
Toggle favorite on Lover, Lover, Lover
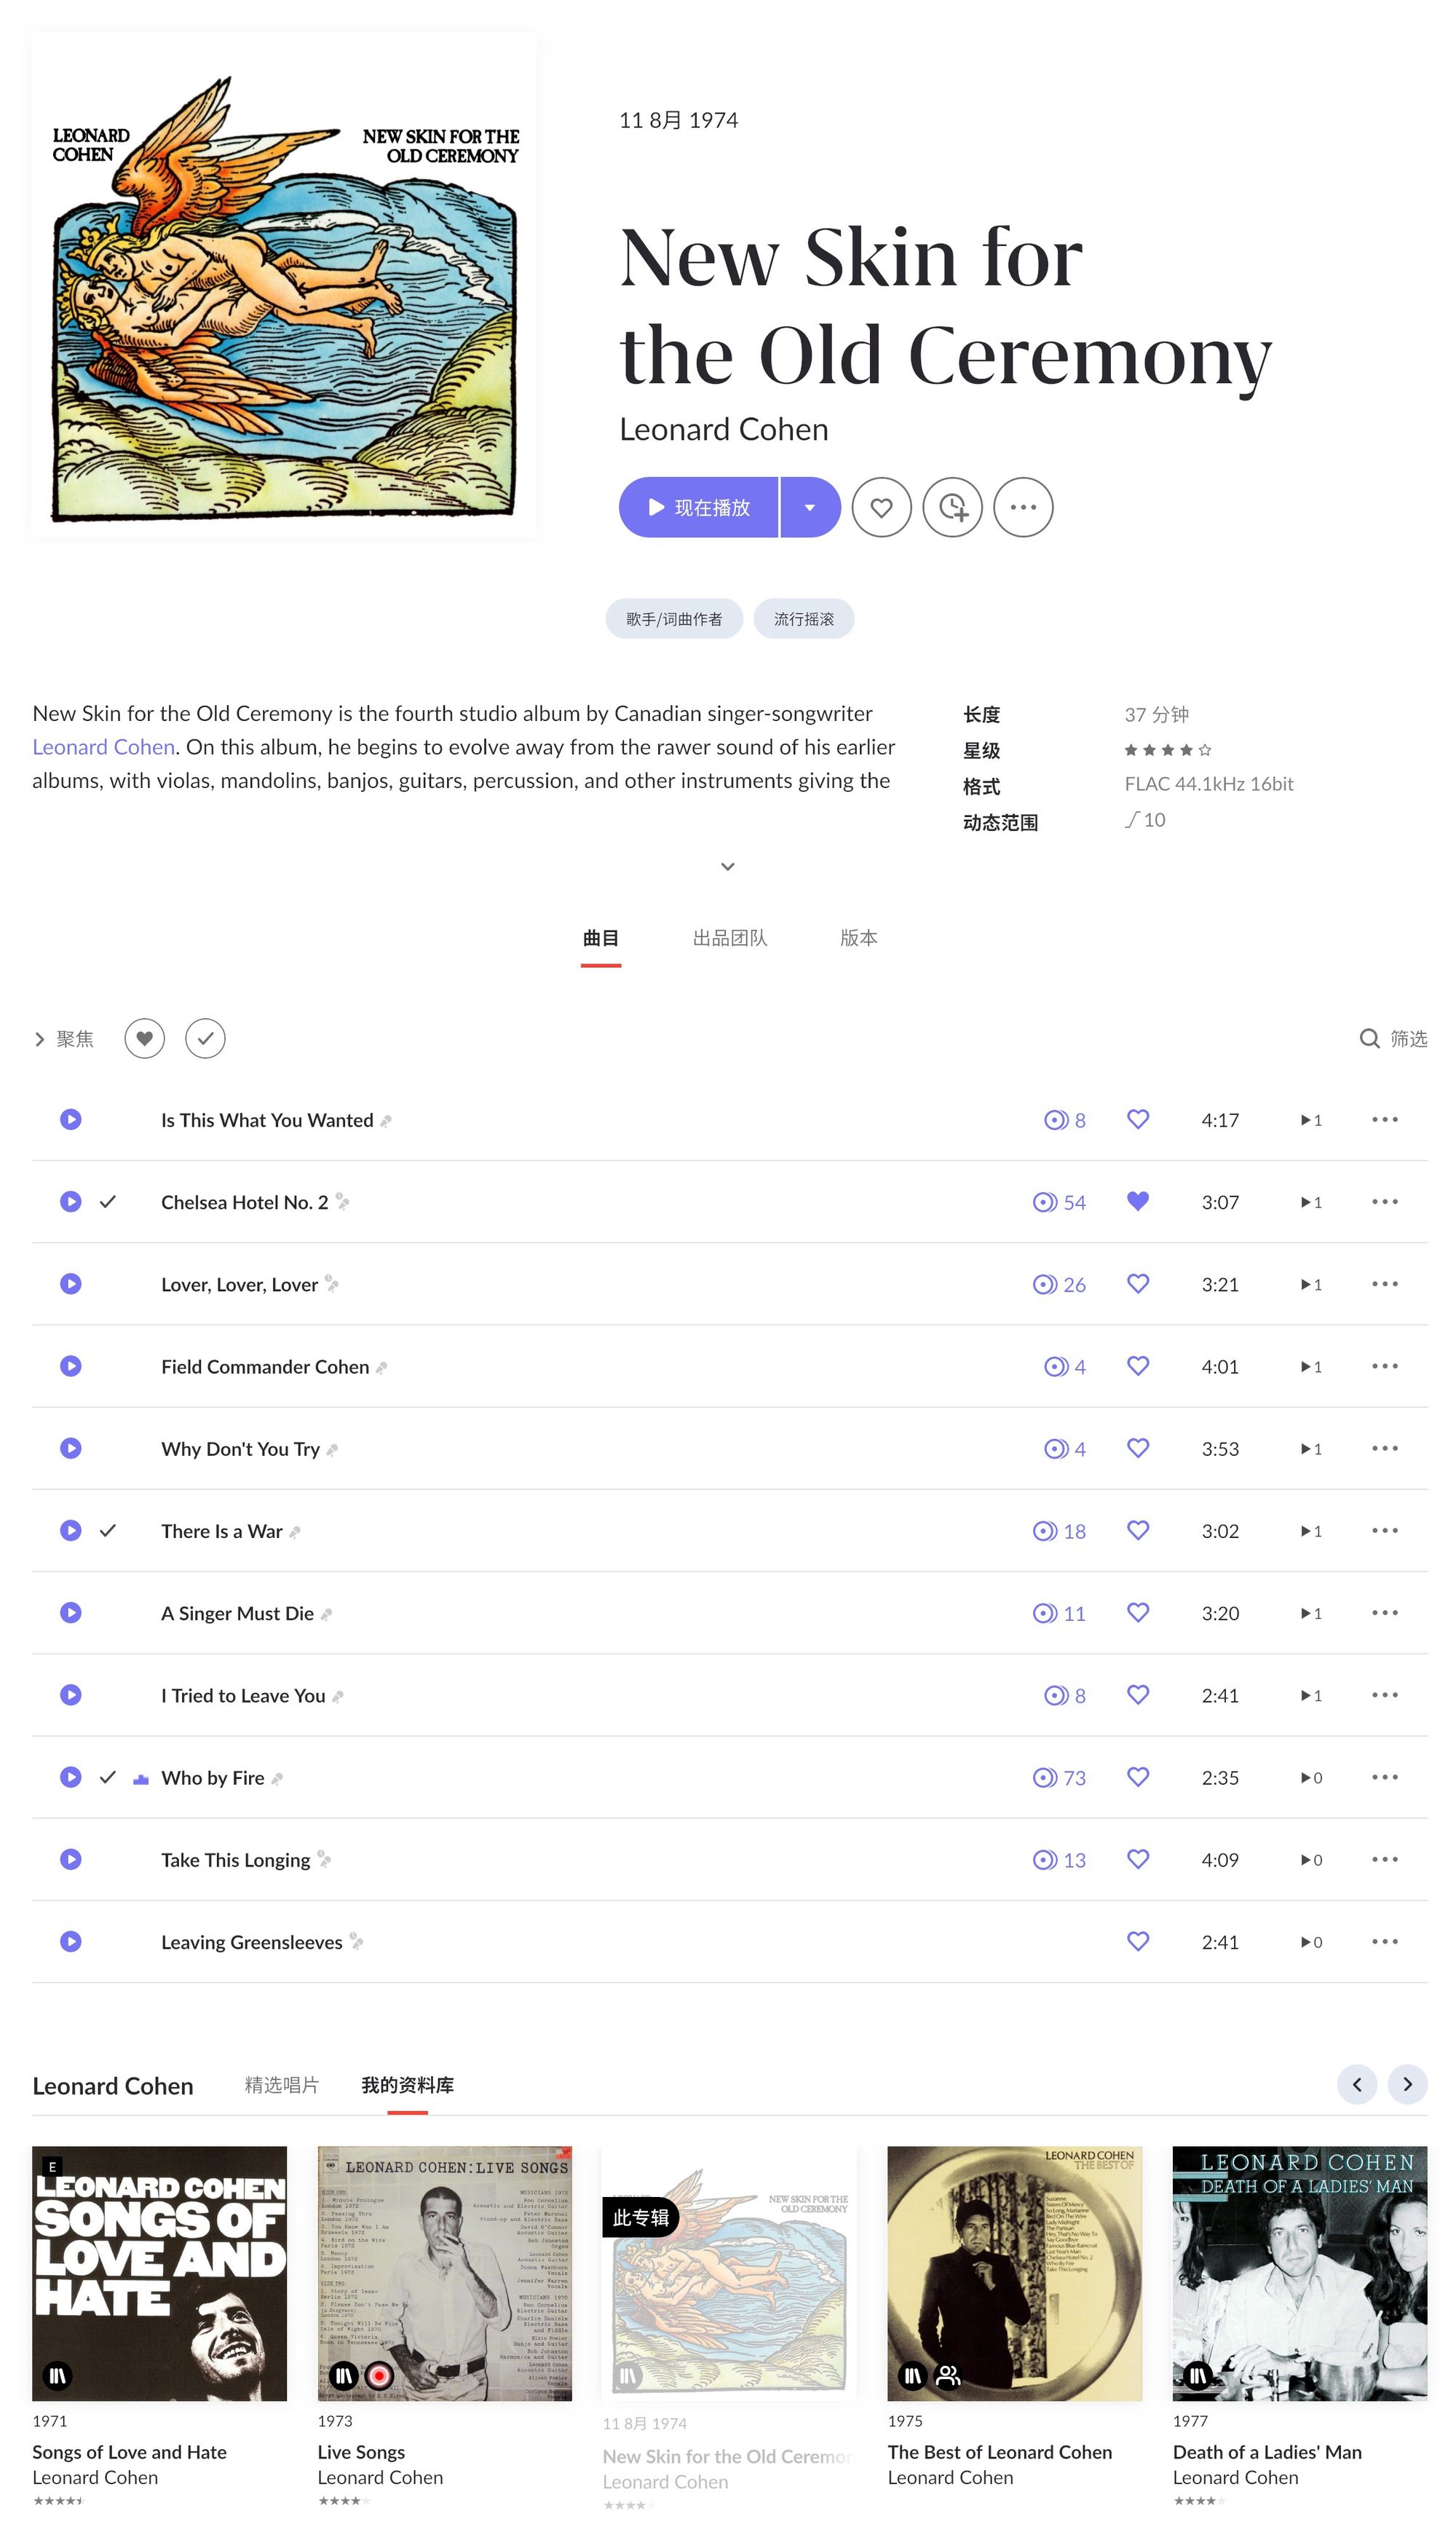coord(1138,1283)
